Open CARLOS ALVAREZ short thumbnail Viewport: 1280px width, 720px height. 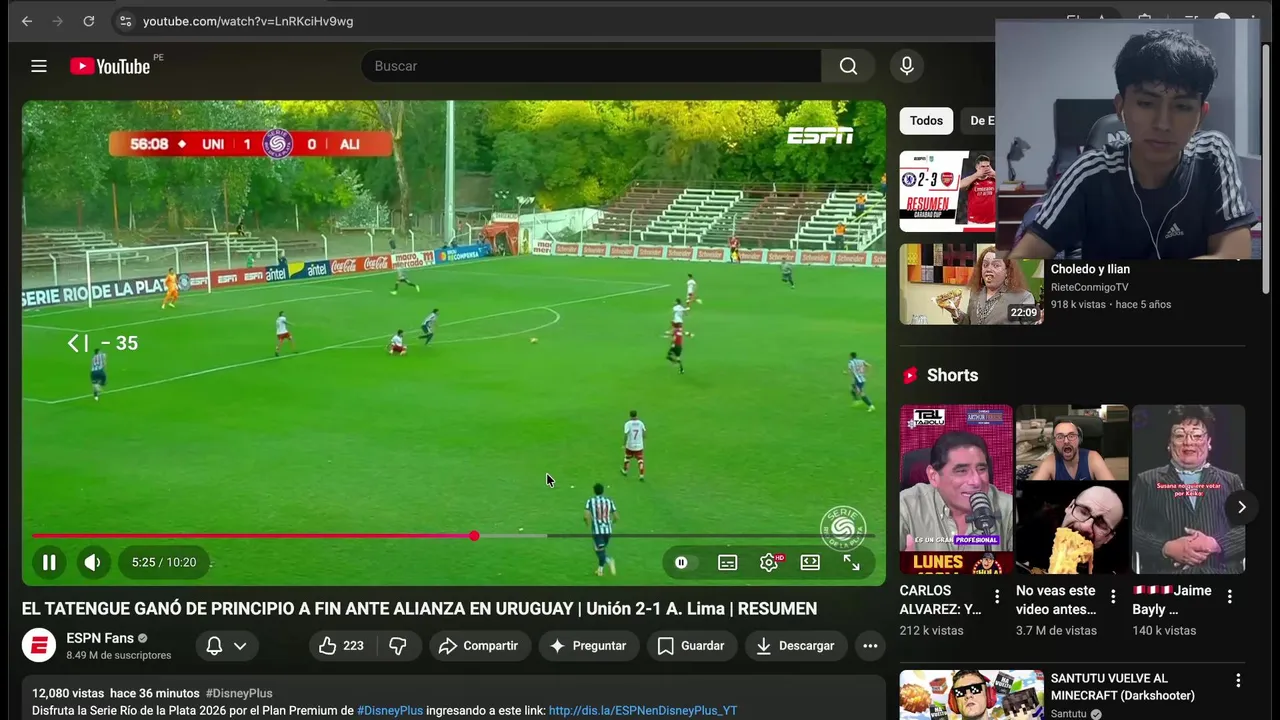point(956,489)
